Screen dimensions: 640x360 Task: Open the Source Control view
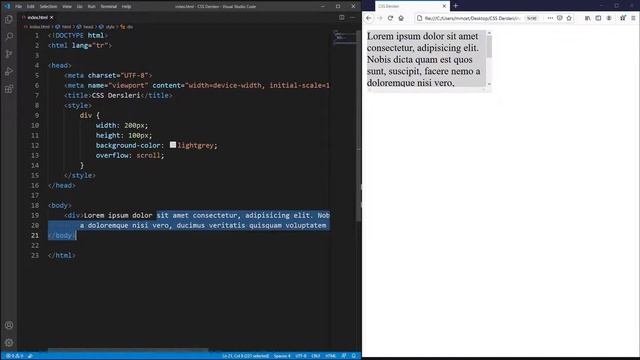[x=9, y=54]
